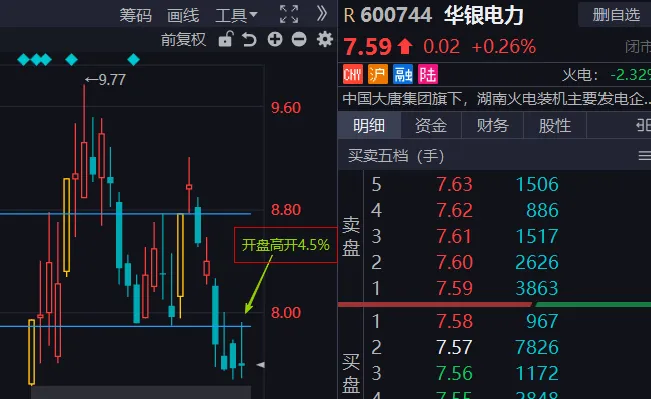Zoom in with plus circle icon
Viewport: 651px width, 399px height.
click(275, 39)
